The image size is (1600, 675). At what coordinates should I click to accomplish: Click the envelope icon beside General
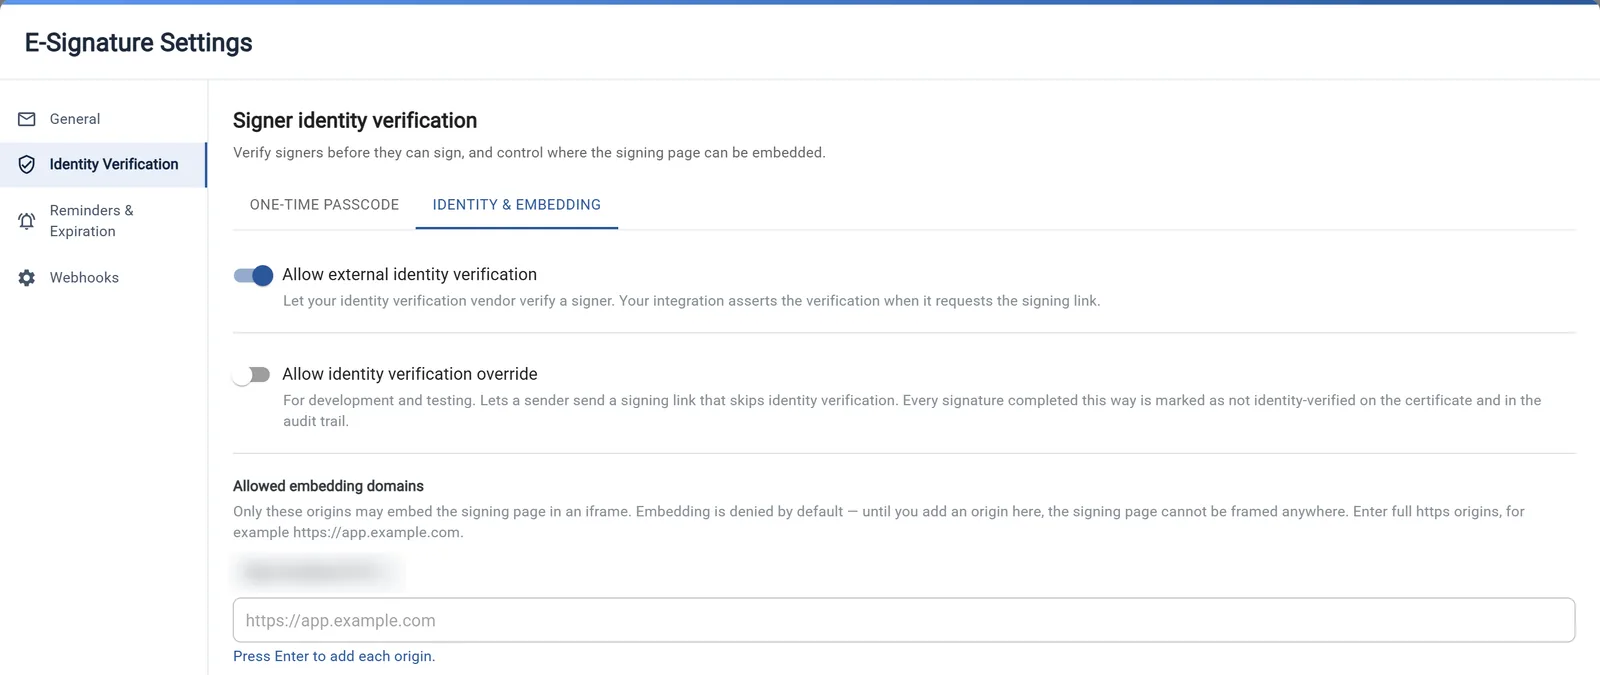(x=27, y=119)
